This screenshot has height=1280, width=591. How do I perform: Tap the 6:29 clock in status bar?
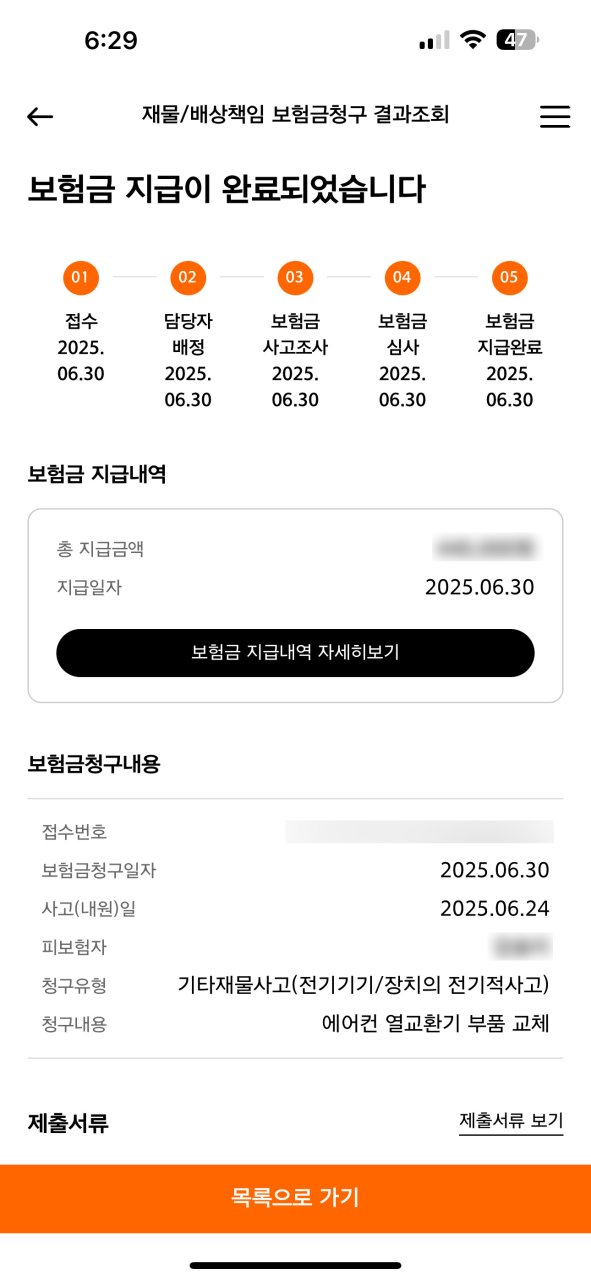(111, 40)
